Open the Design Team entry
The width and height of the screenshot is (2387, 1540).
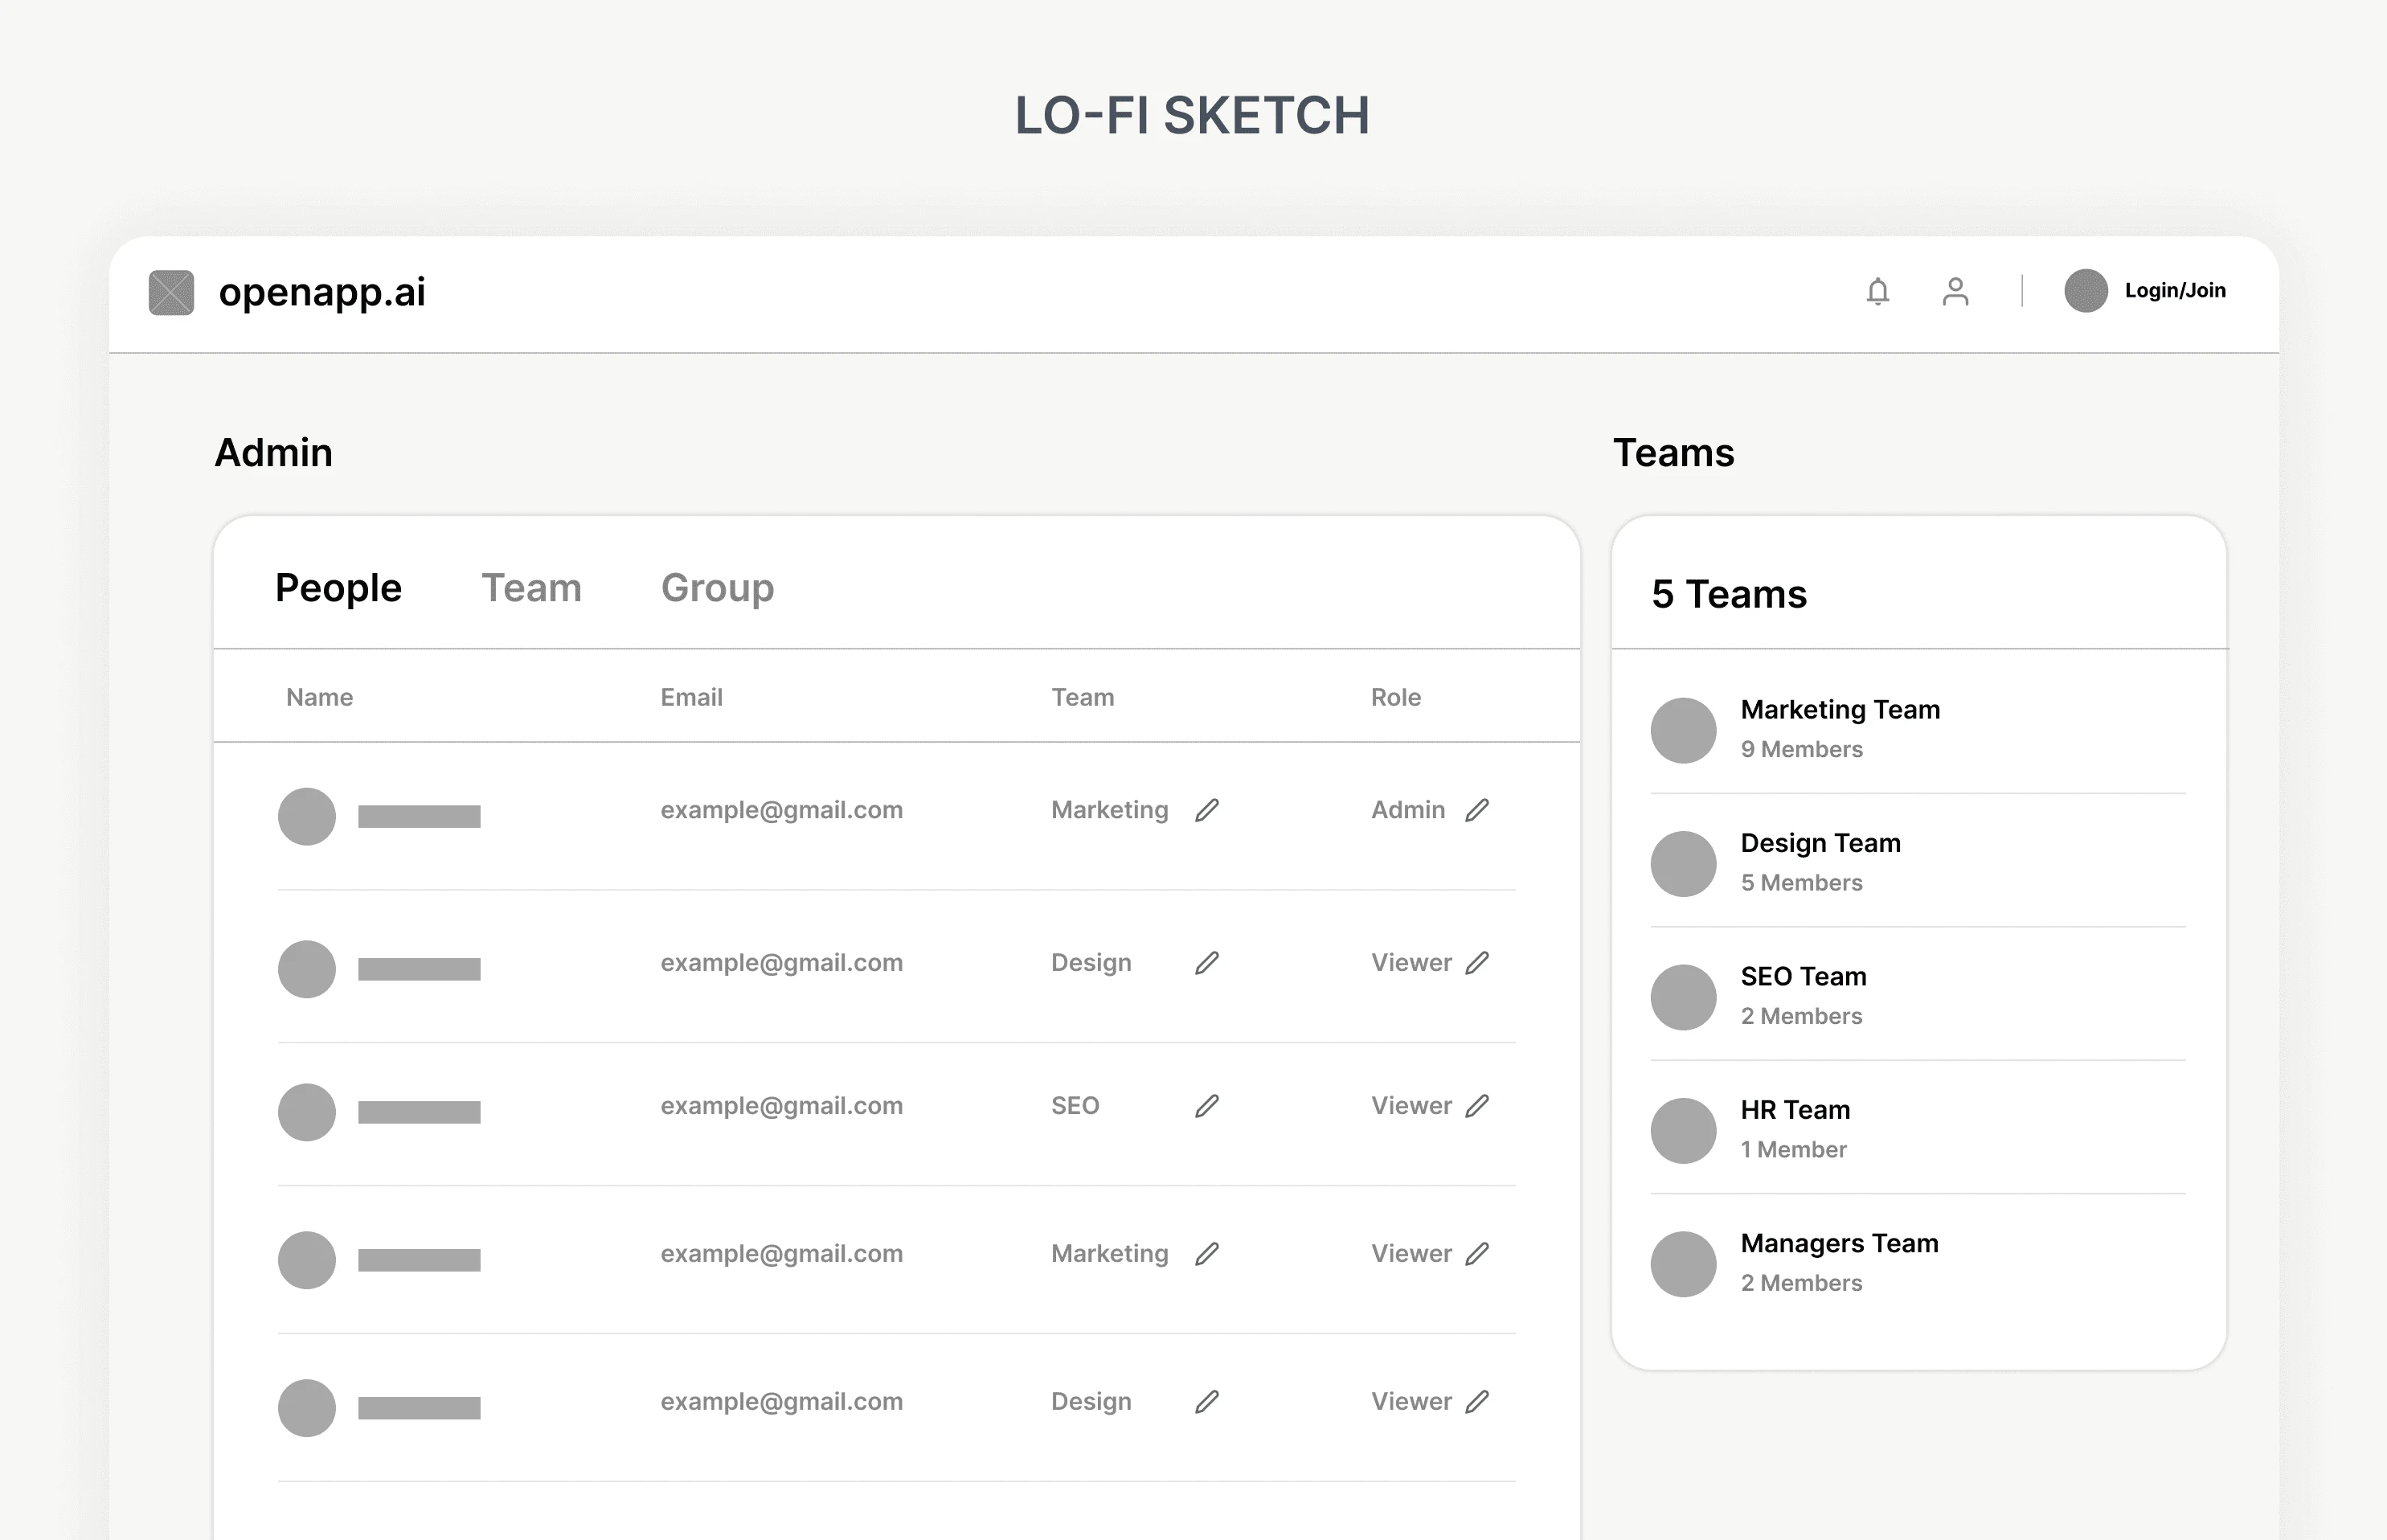click(x=1918, y=864)
